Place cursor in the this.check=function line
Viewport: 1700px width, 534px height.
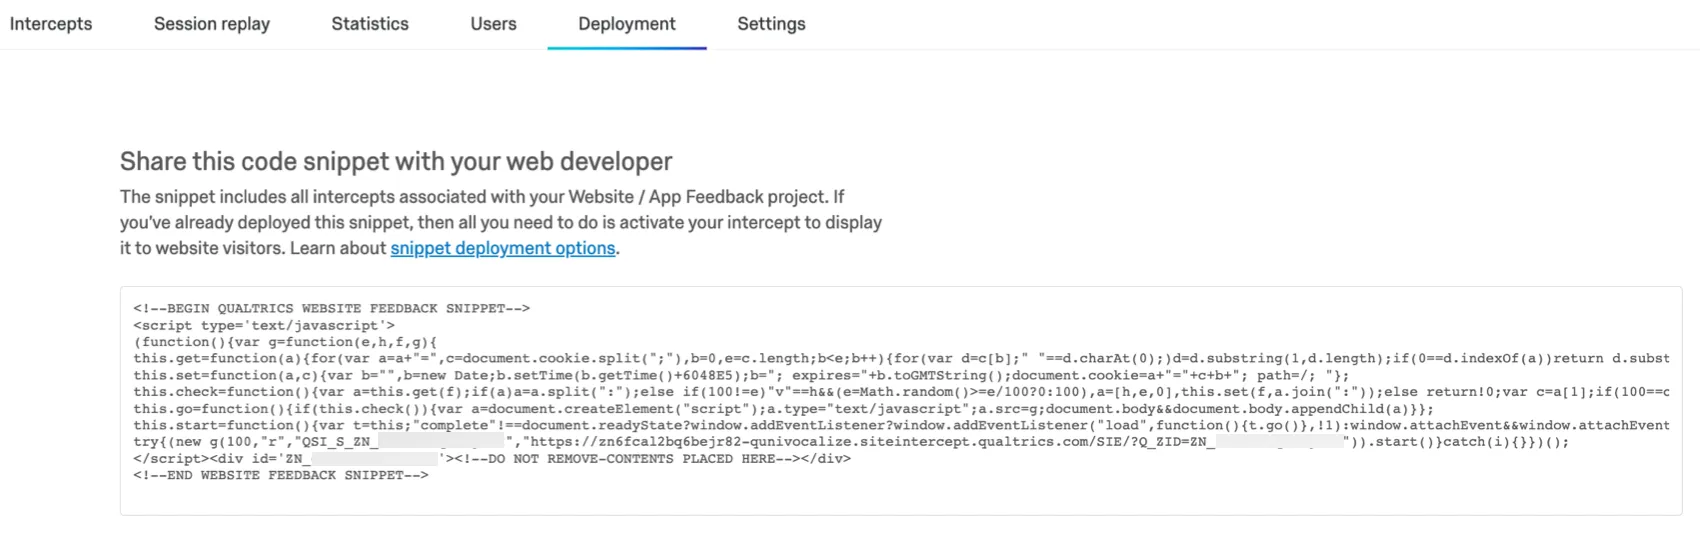(x=600, y=392)
